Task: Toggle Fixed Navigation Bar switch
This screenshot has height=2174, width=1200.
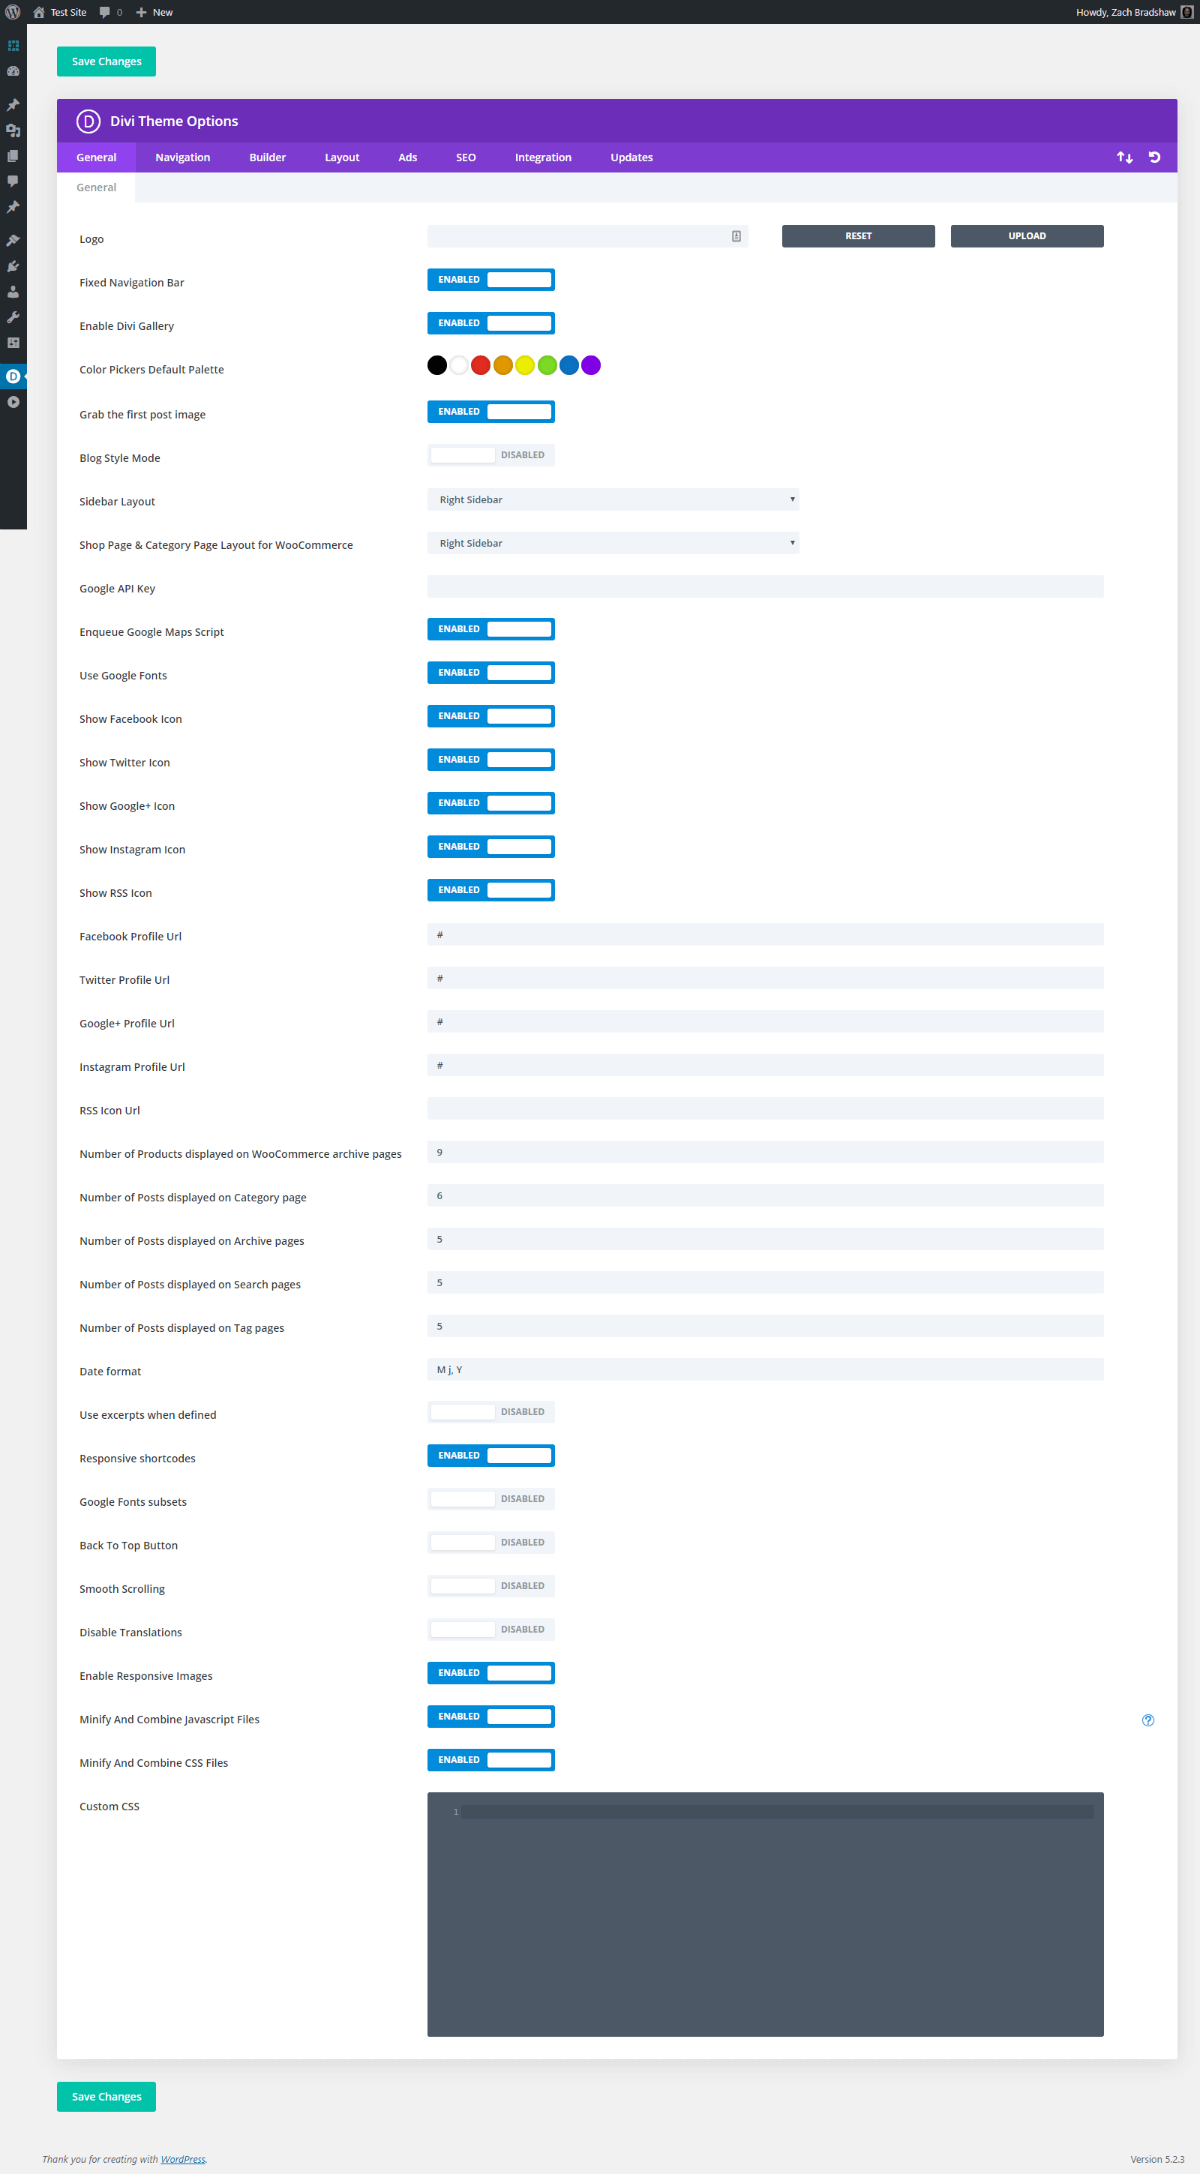Action: 491,280
